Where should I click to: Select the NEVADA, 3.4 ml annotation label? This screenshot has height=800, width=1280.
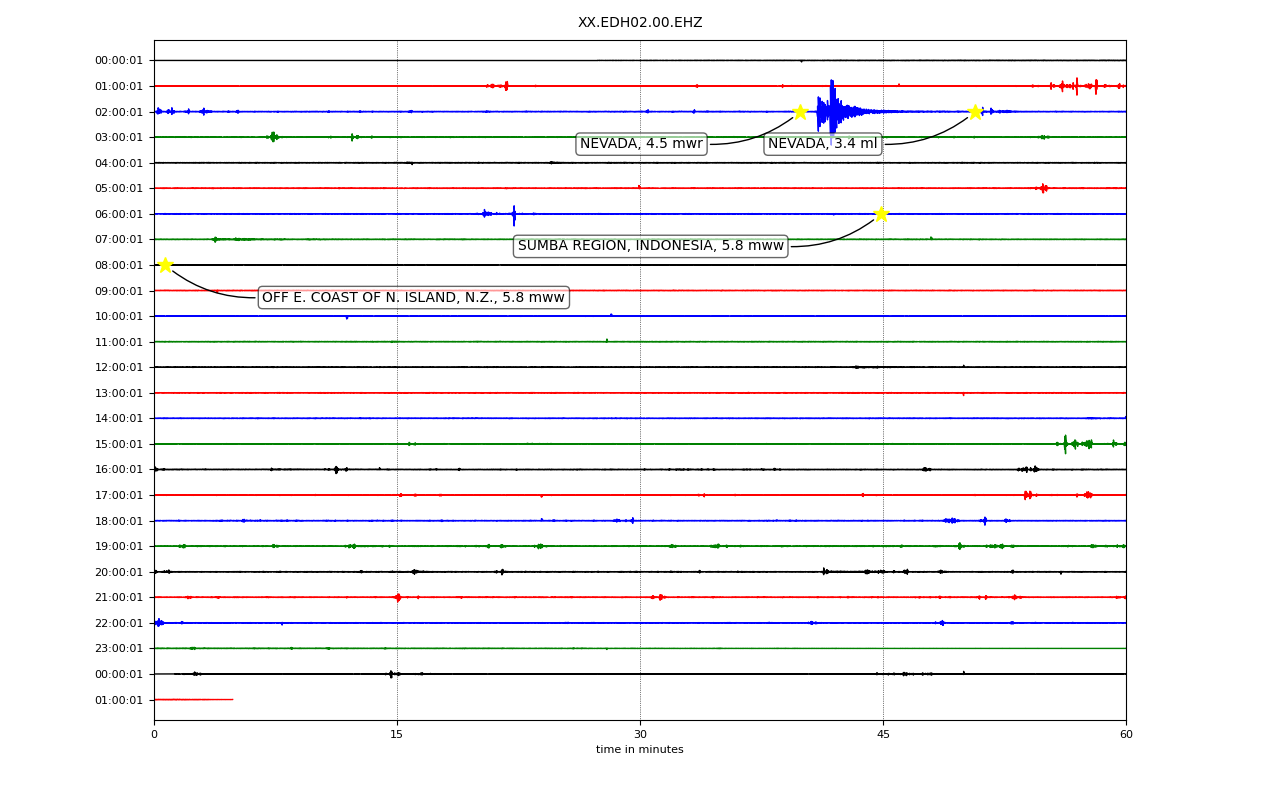pos(823,144)
